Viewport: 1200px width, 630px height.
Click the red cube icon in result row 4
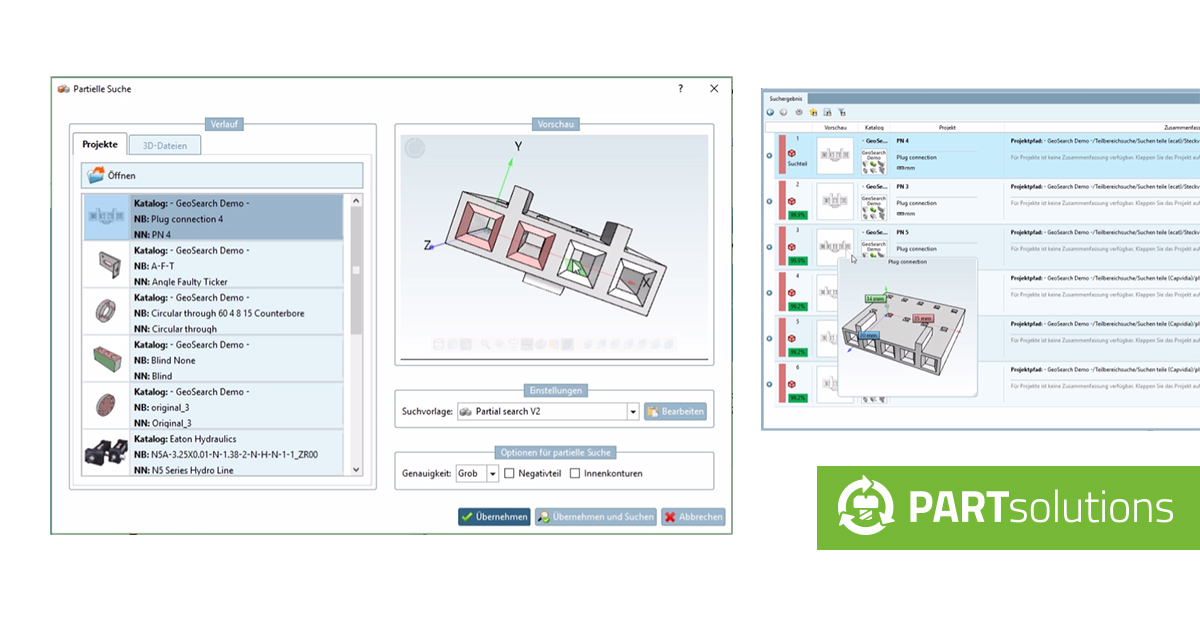click(791, 291)
